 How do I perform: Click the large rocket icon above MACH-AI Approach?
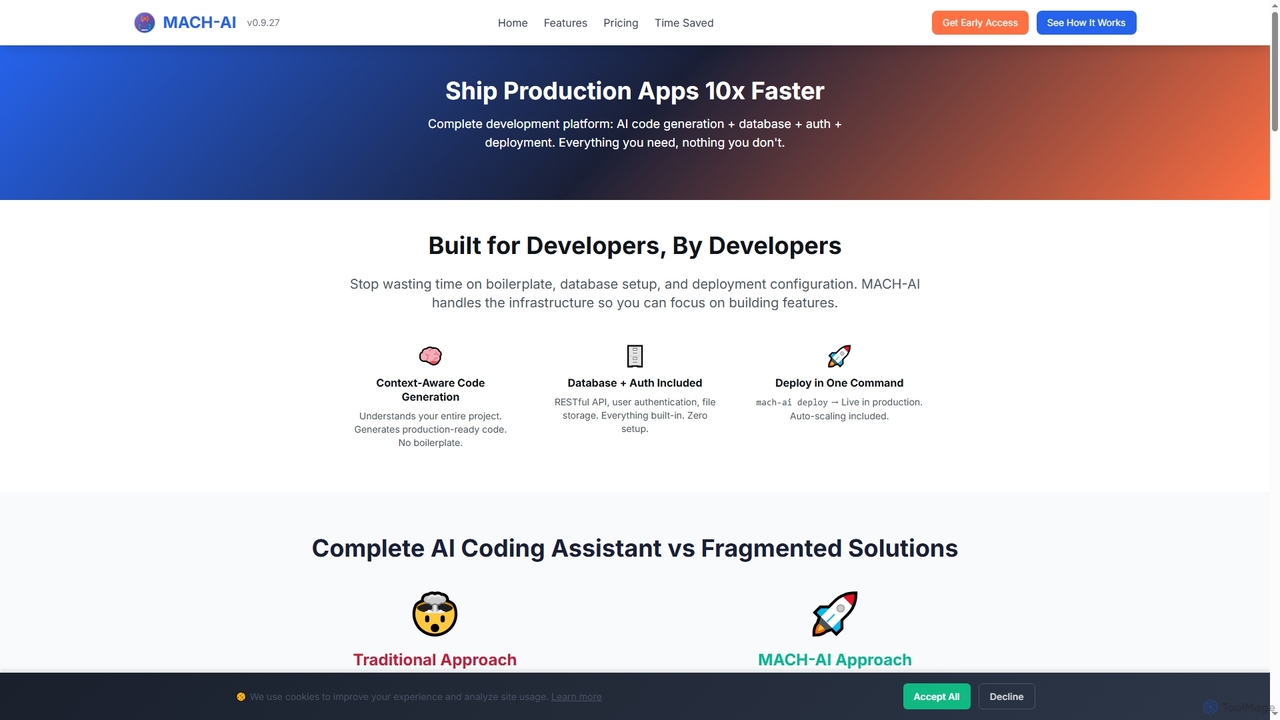tap(835, 614)
